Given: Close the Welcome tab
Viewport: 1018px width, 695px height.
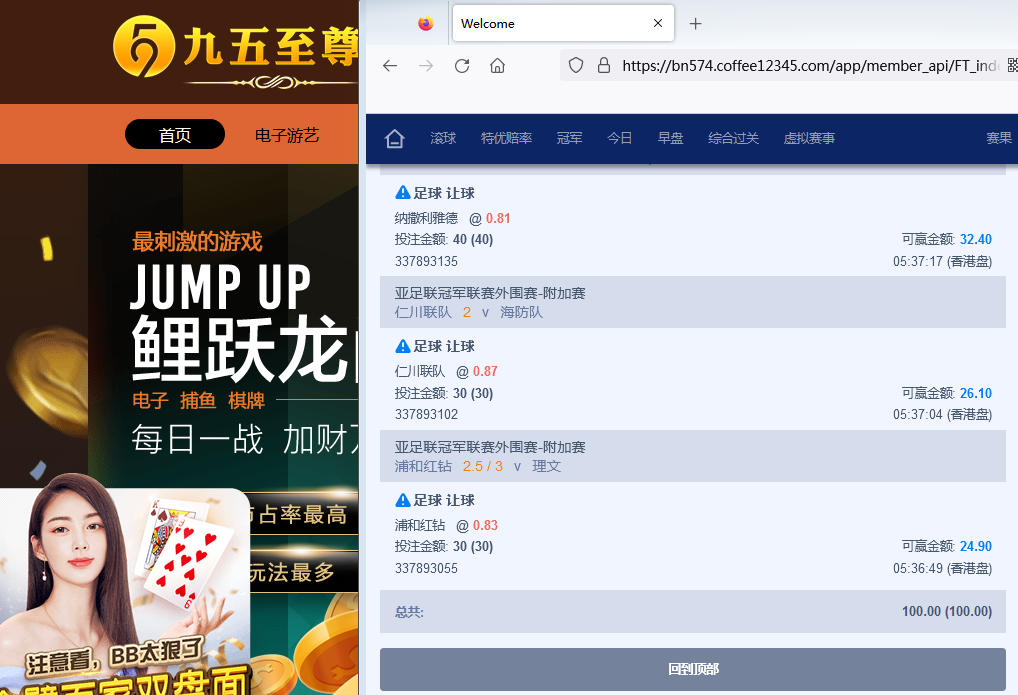Looking at the screenshot, I should pyautogui.click(x=658, y=23).
